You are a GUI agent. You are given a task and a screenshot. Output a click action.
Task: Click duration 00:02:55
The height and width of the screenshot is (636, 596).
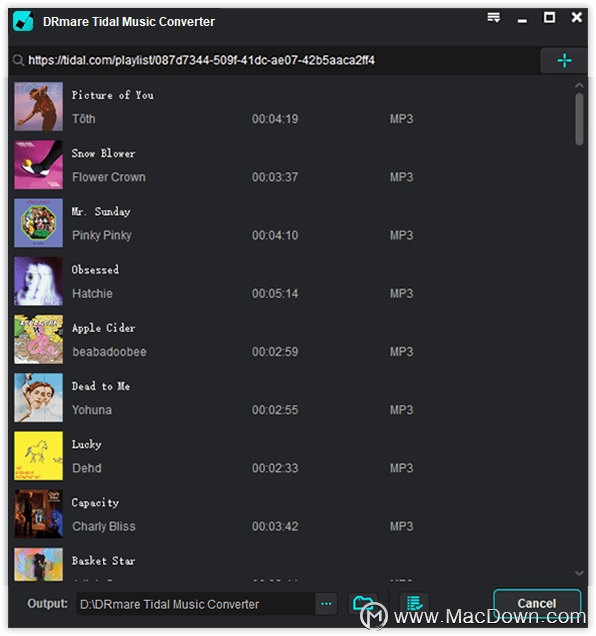tap(275, 410)
